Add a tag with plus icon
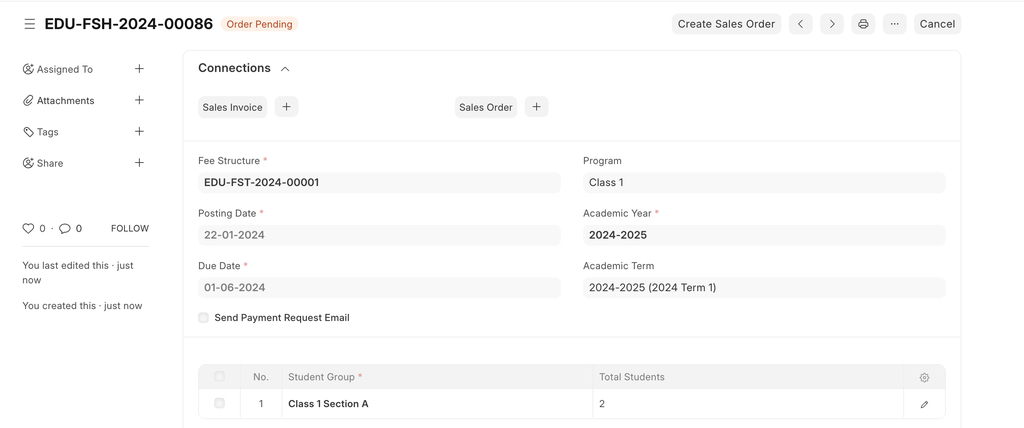Viewport: 1024px width, 428px height. click(139, 131)
